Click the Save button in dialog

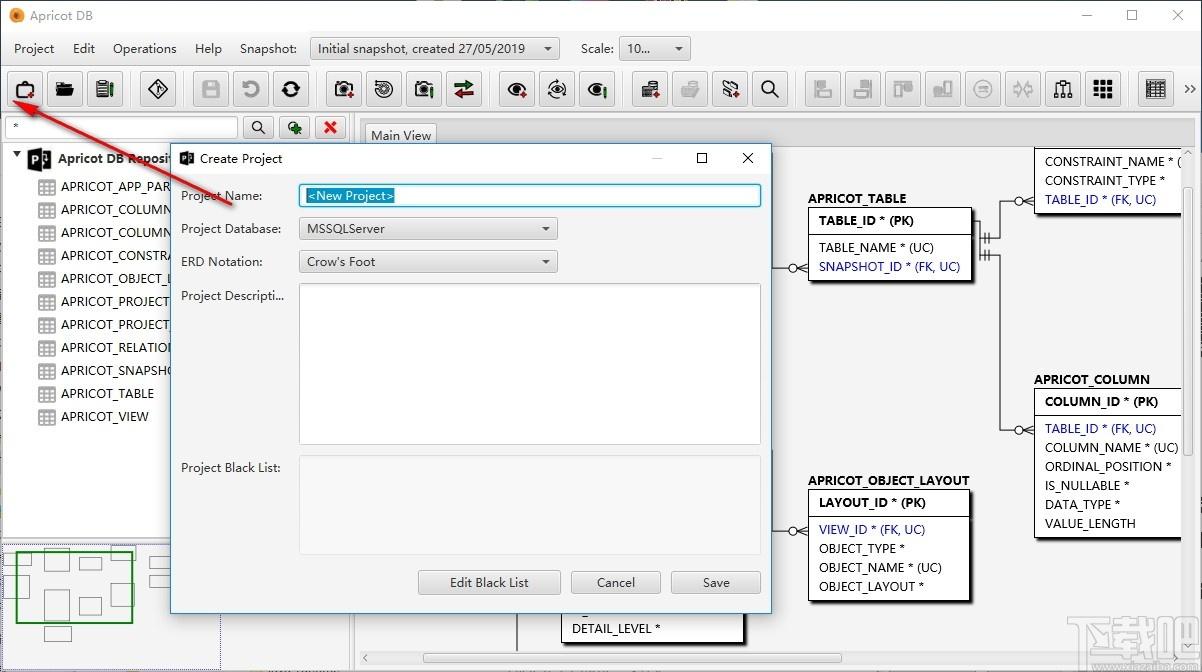tap(716, 582)
